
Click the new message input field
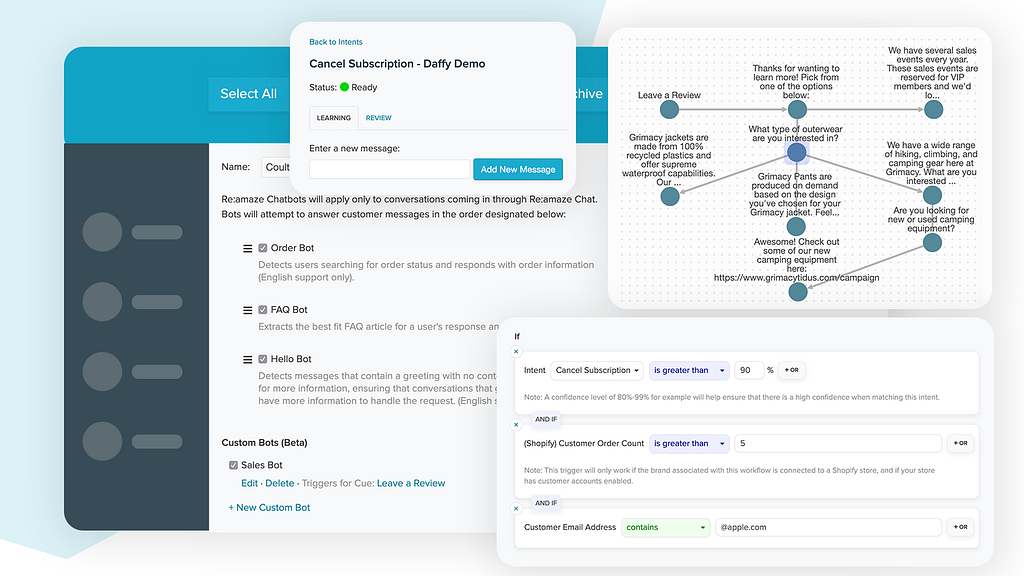tap(389, 169)
